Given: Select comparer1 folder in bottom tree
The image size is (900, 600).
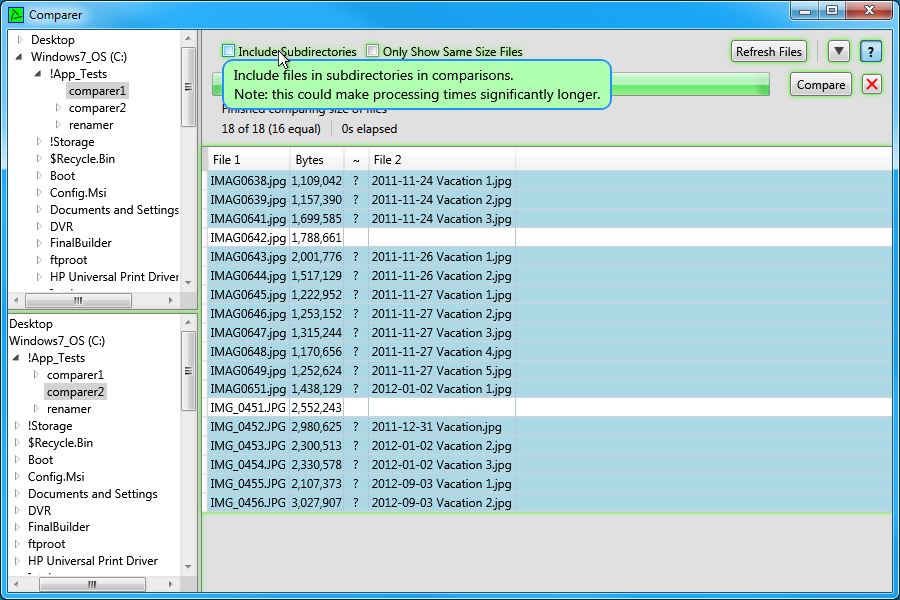Looking at the screenshot, I should [x=75, y=375].
